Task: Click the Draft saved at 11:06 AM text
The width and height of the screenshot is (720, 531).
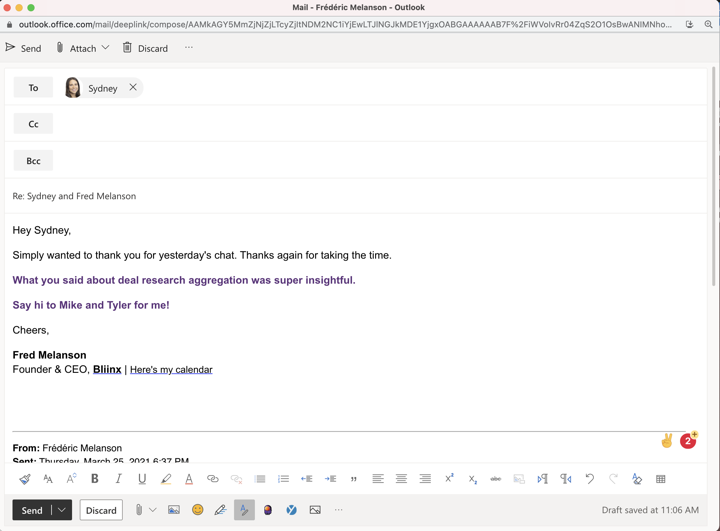Action: coord(650,510)
